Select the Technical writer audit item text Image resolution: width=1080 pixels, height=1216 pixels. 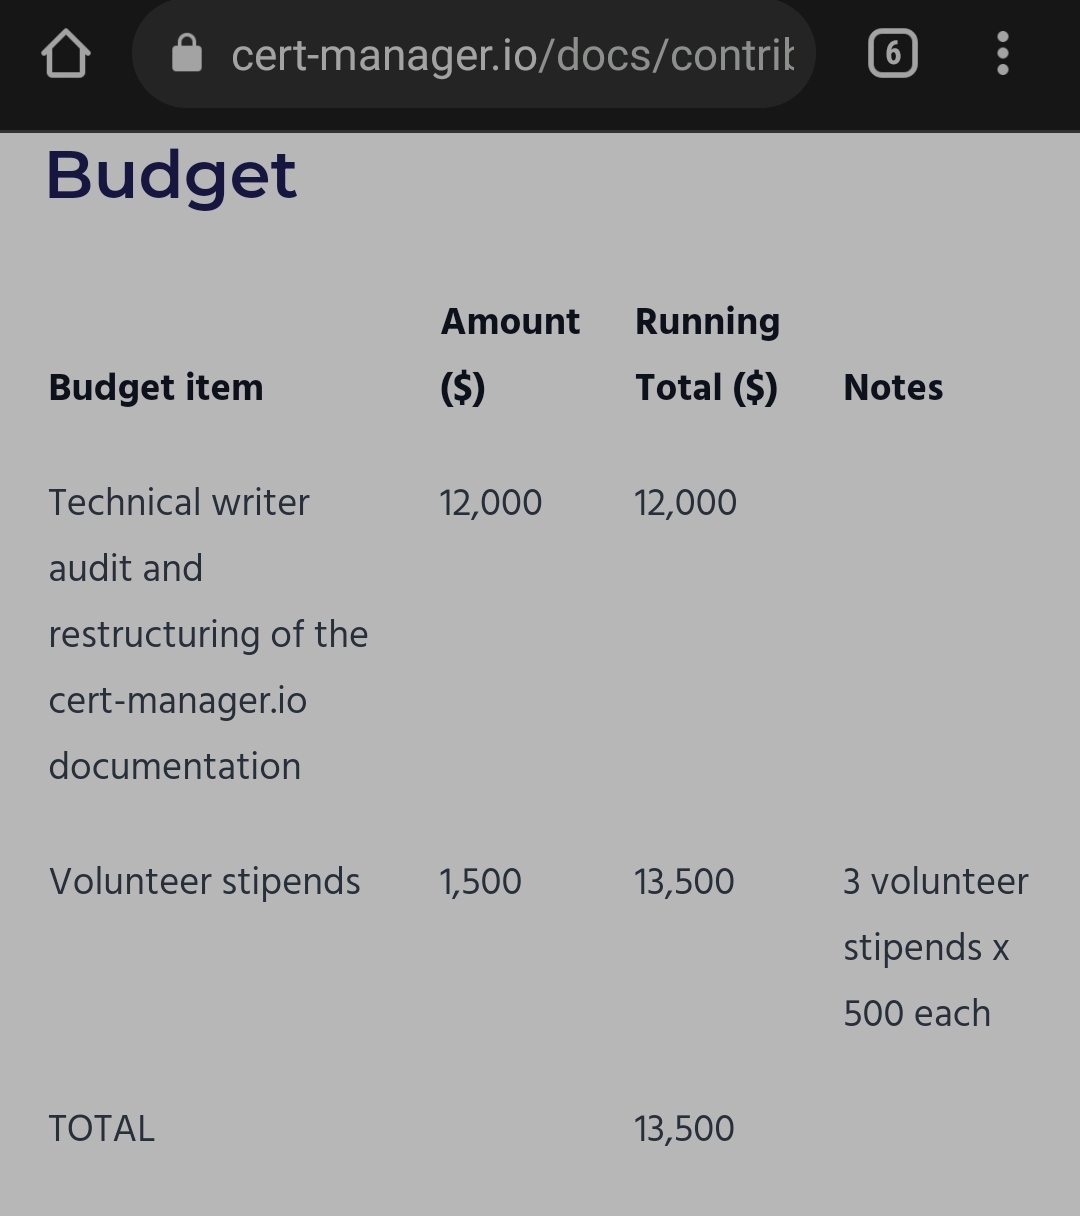coord(208,634)
